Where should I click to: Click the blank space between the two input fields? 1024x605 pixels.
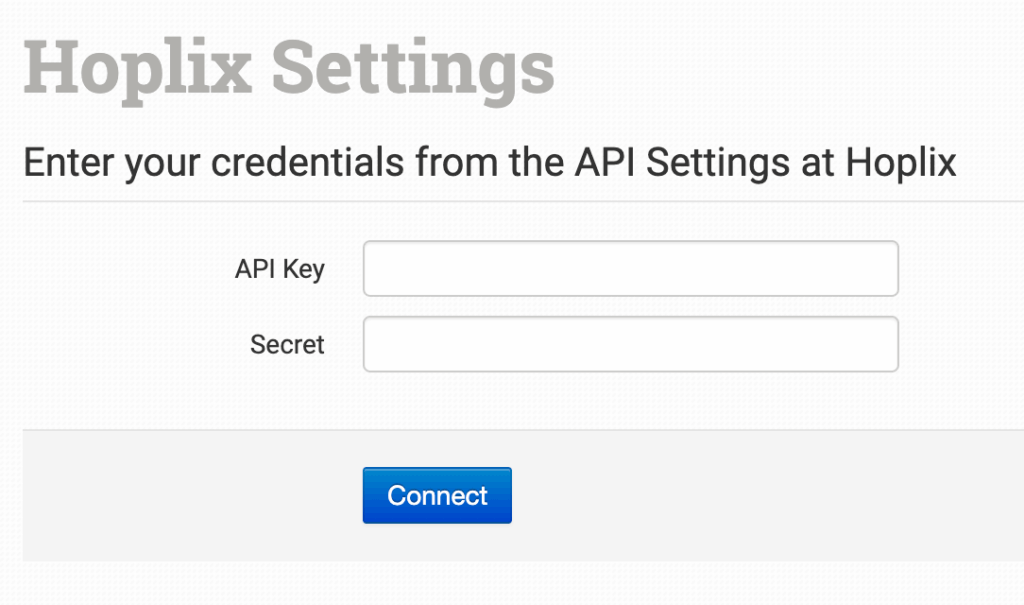[630, 307]
